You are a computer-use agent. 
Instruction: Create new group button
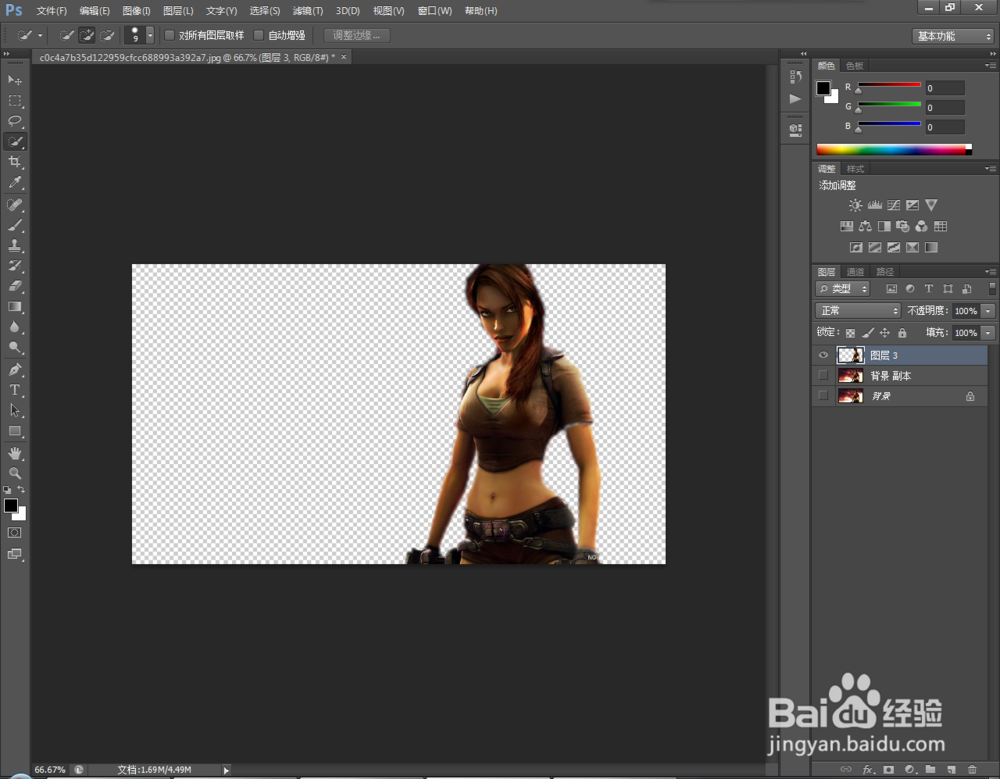930,769
